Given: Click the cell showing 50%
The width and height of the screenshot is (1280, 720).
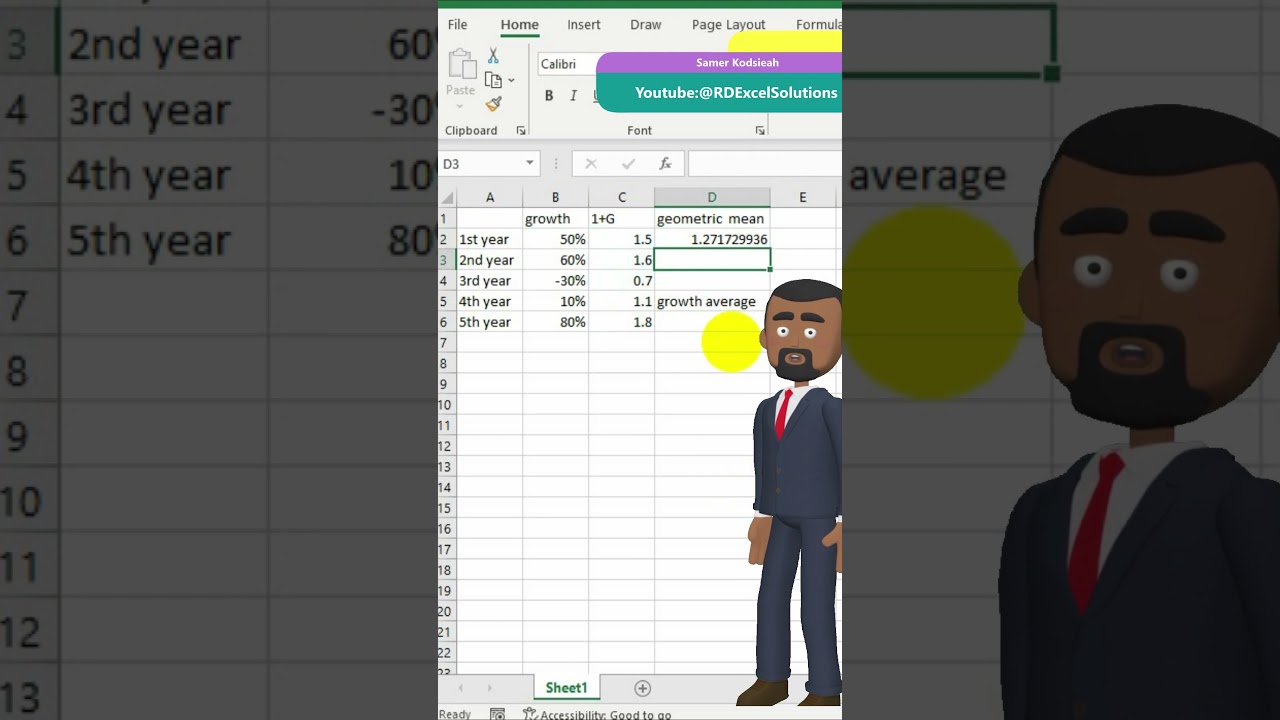Looking at the screenshot, I should click(x=555, y=240).
